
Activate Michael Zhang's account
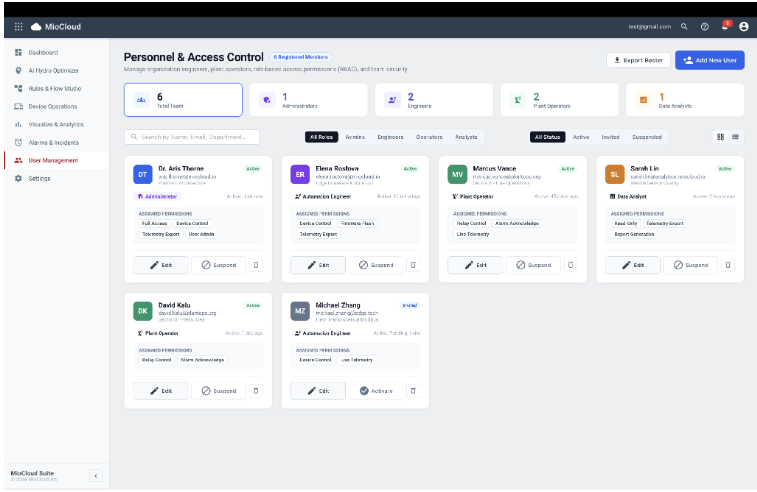click(376, 391)
